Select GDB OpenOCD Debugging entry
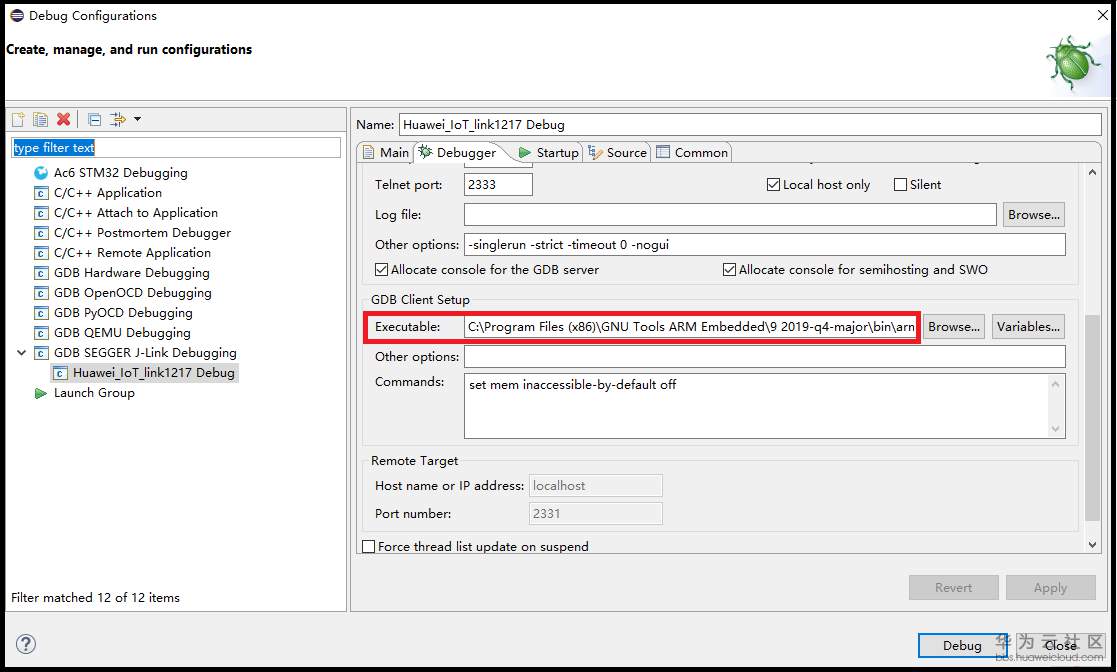Viewport: 1117px width, 672px height. point(133,292)
